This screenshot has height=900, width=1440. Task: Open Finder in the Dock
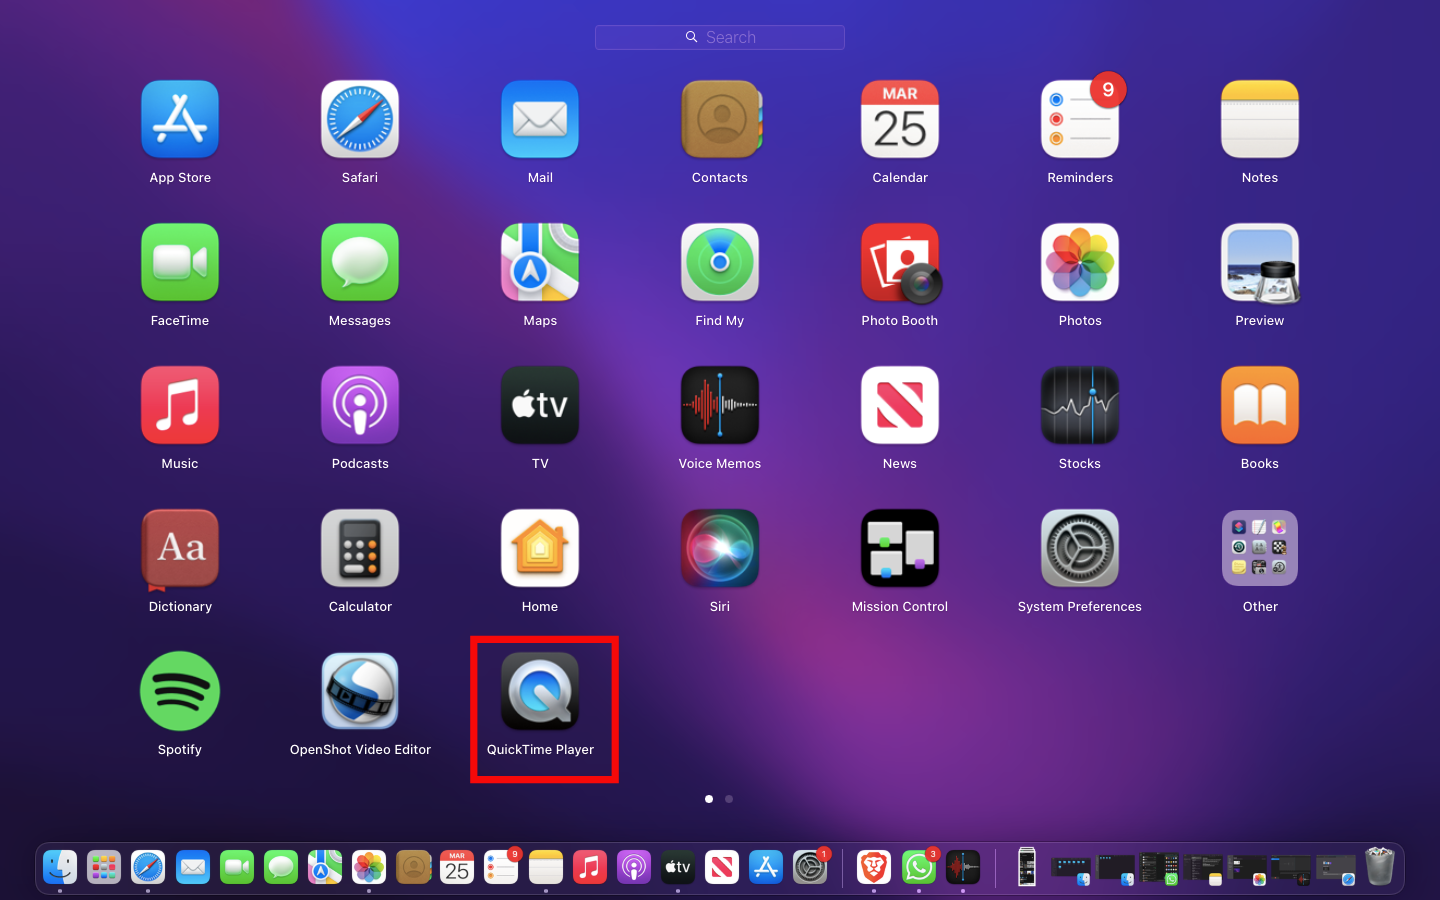point(60,867)
